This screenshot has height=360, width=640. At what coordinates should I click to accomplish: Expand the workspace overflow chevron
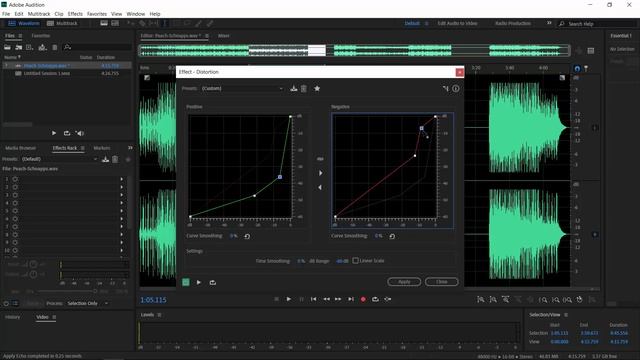click(x=549, y=23)
